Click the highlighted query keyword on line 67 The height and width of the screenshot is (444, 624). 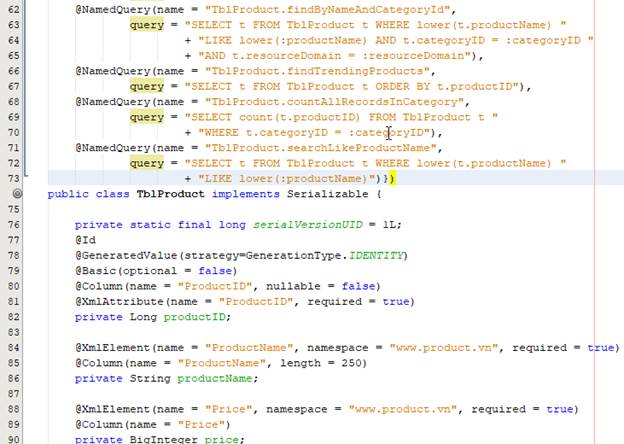tap(146, 86)
